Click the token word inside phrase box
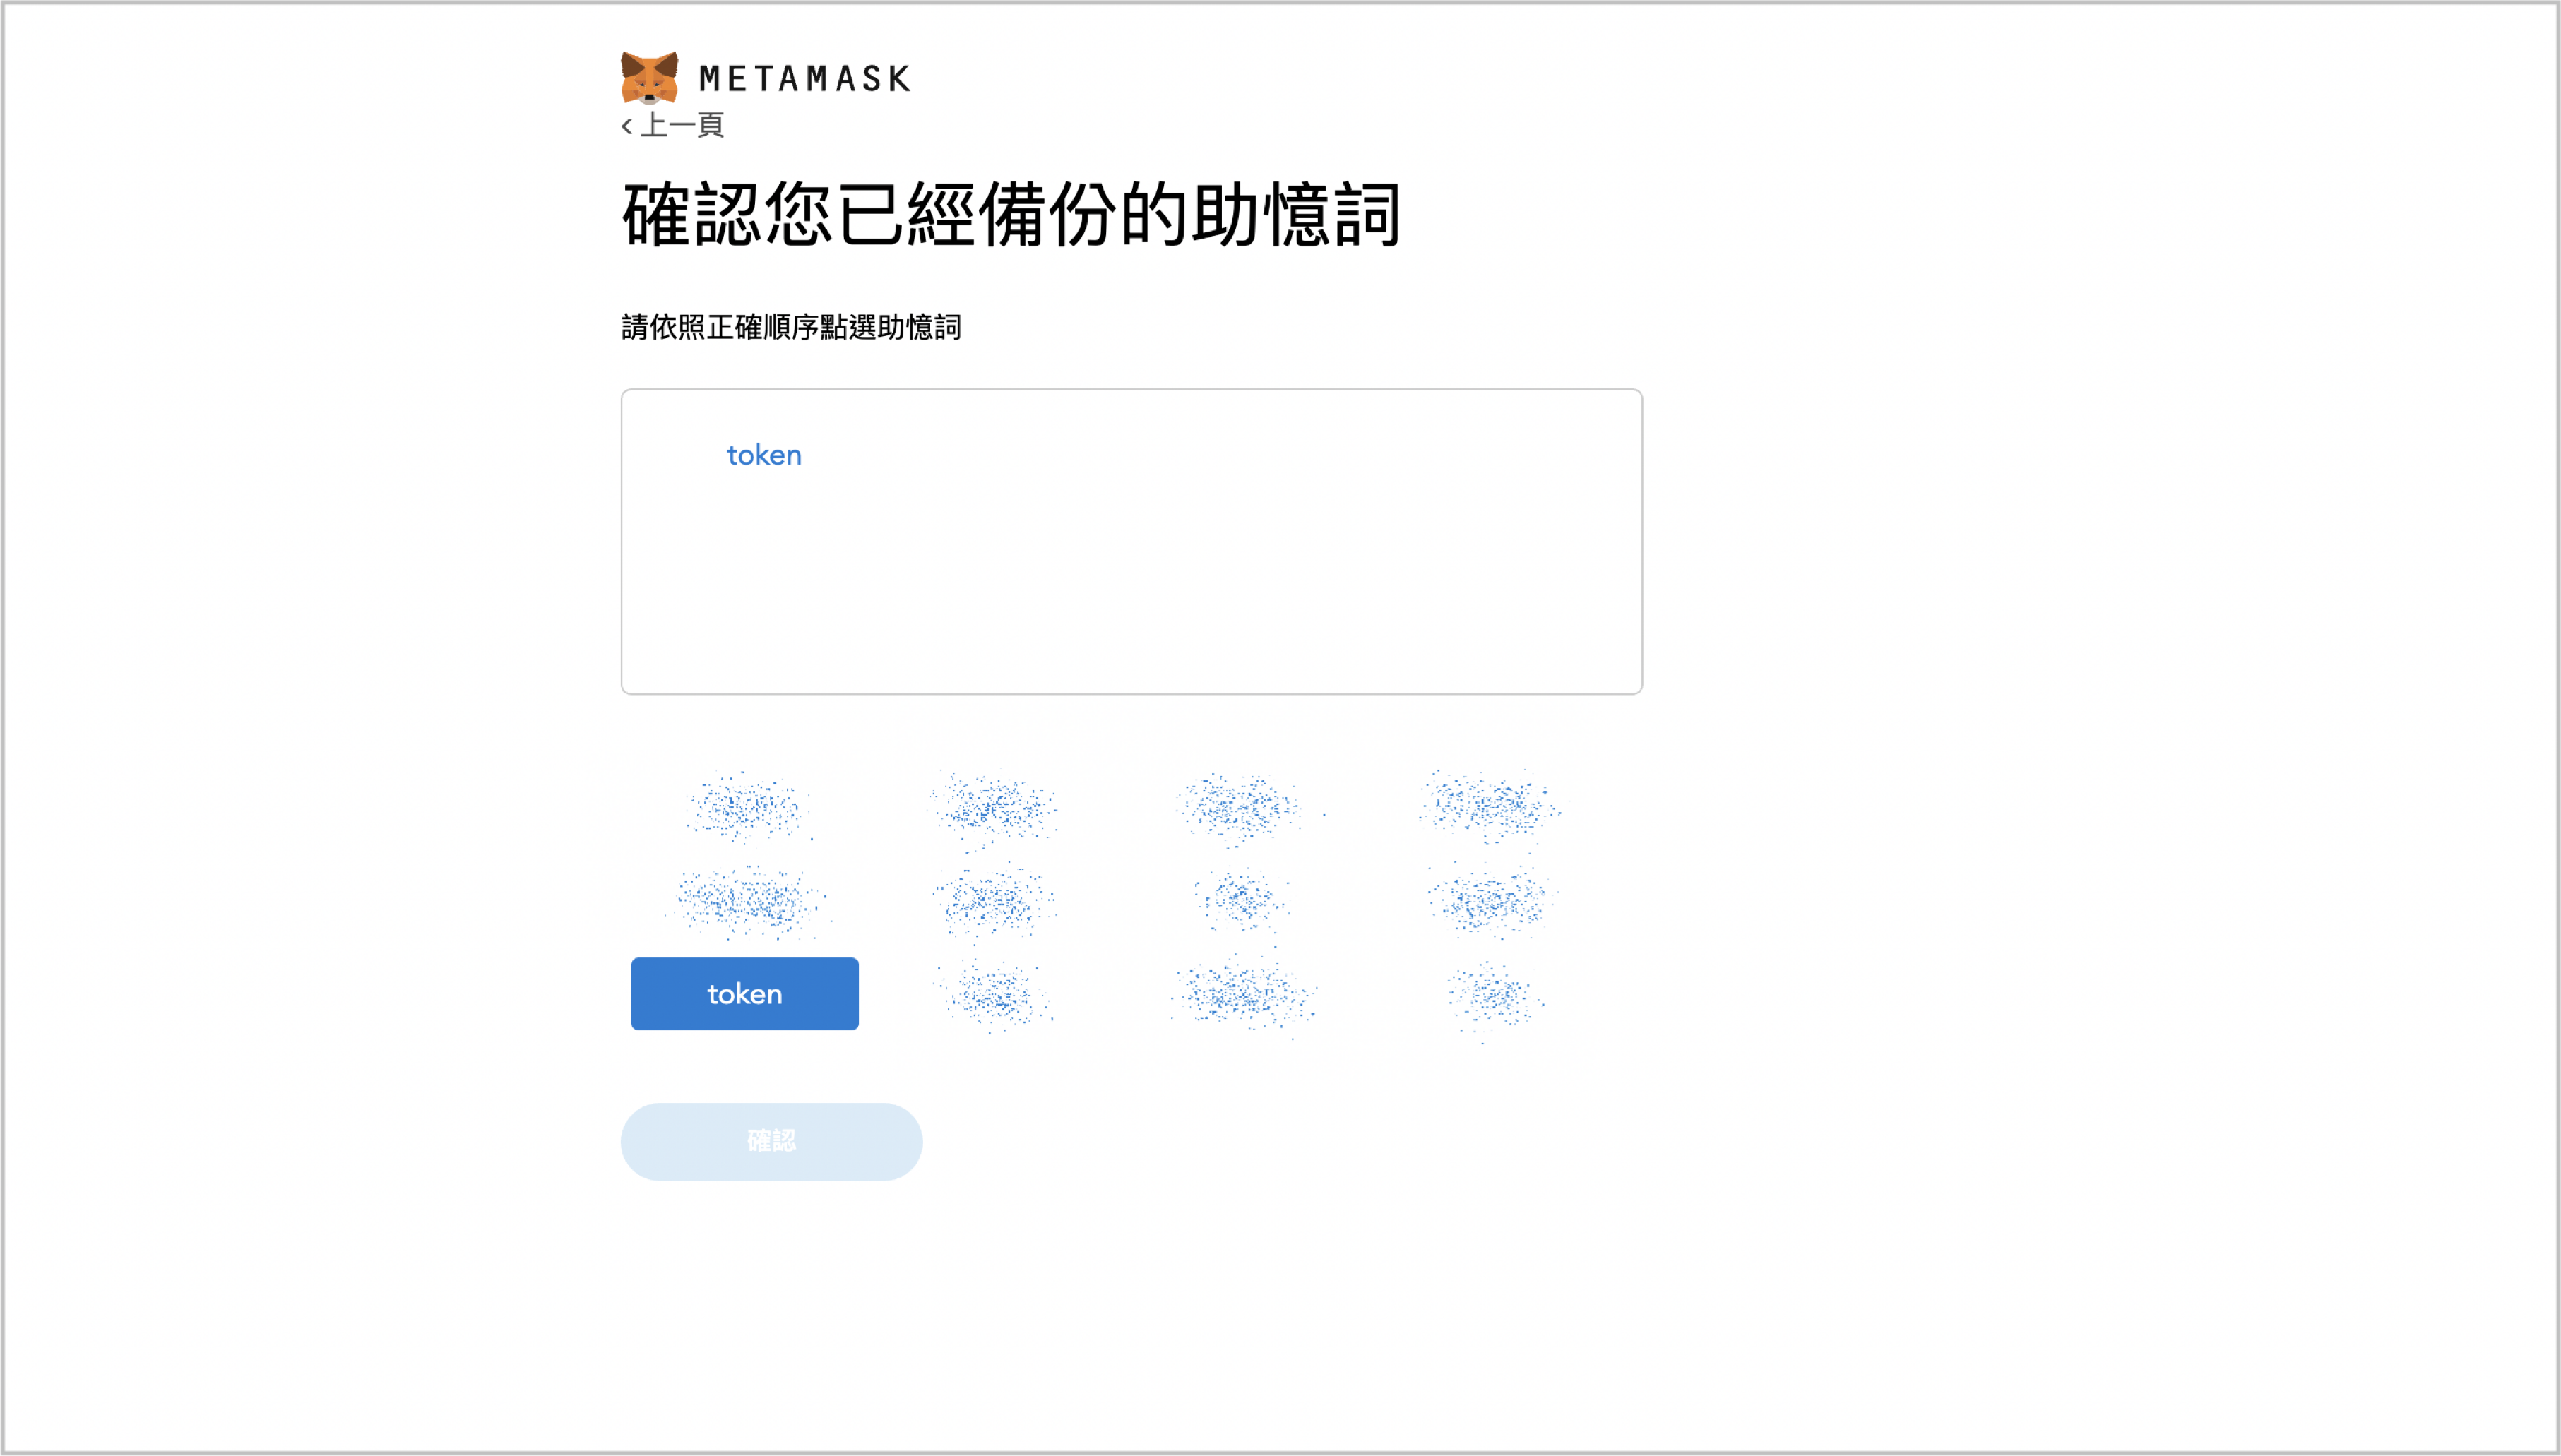Image resolution: width=2561 pixels, height=1456 pixels. 764,456
